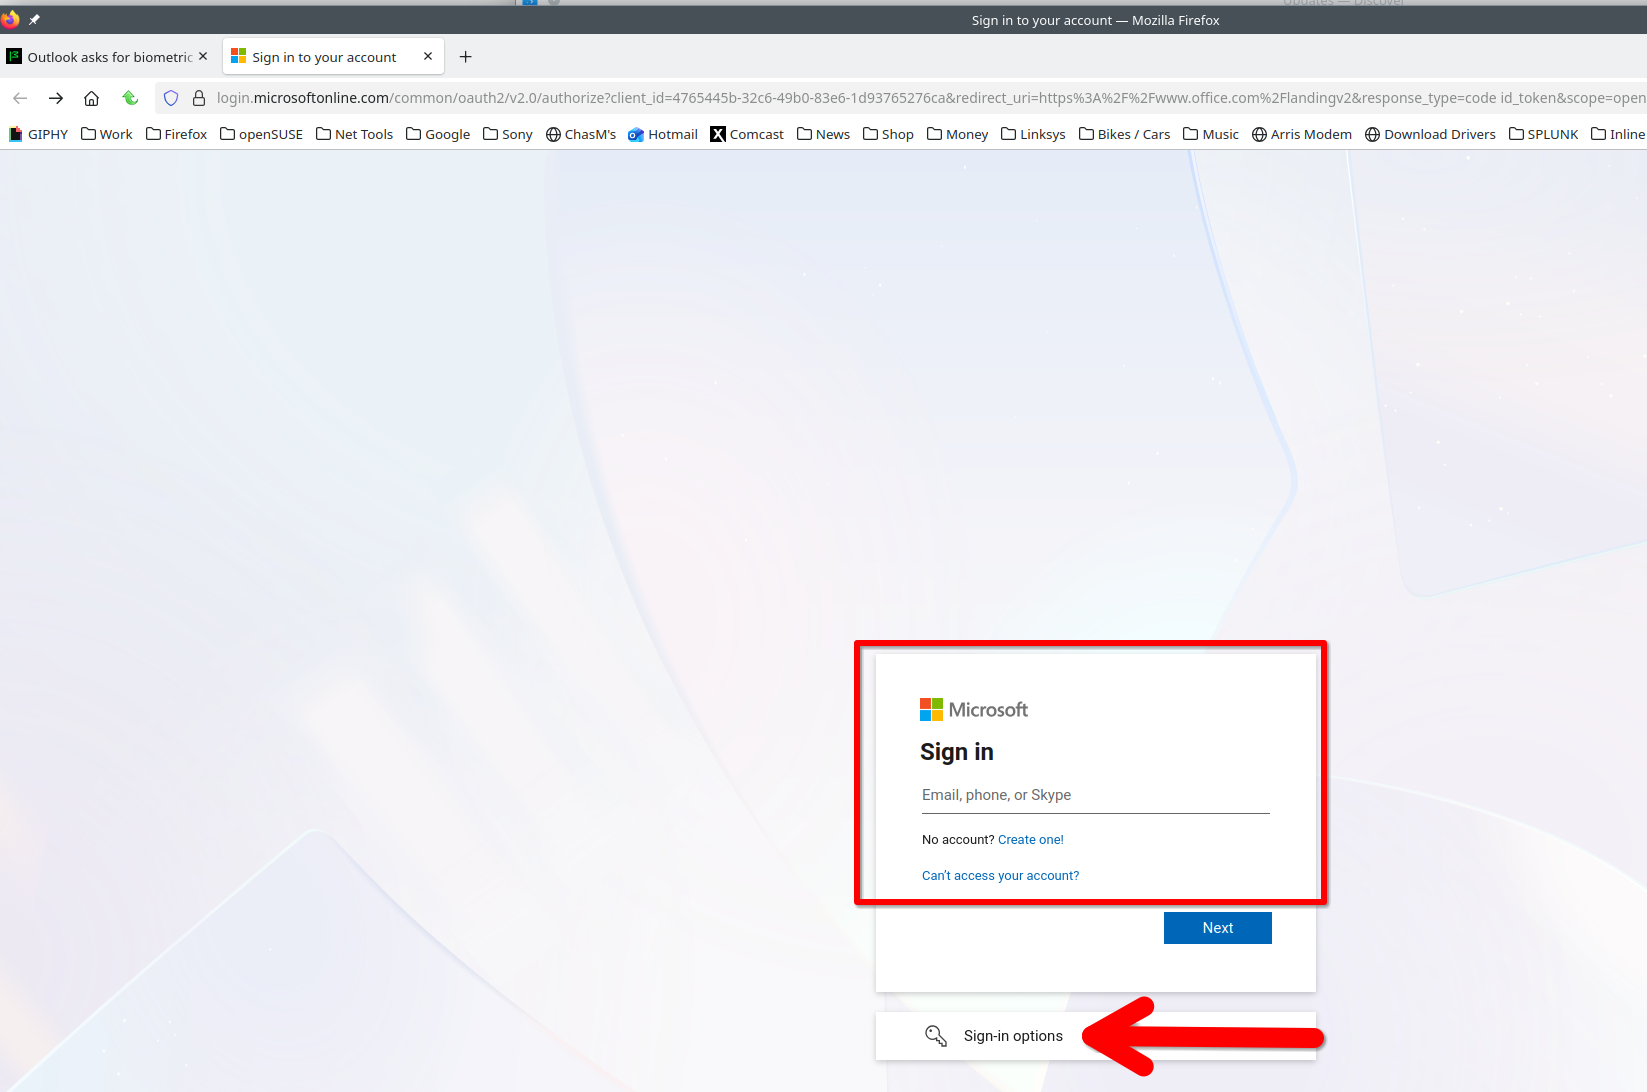Open the Sony bookmarks folder
The height and width of the screenshot is (1092, 1647).
pos(508,134)
